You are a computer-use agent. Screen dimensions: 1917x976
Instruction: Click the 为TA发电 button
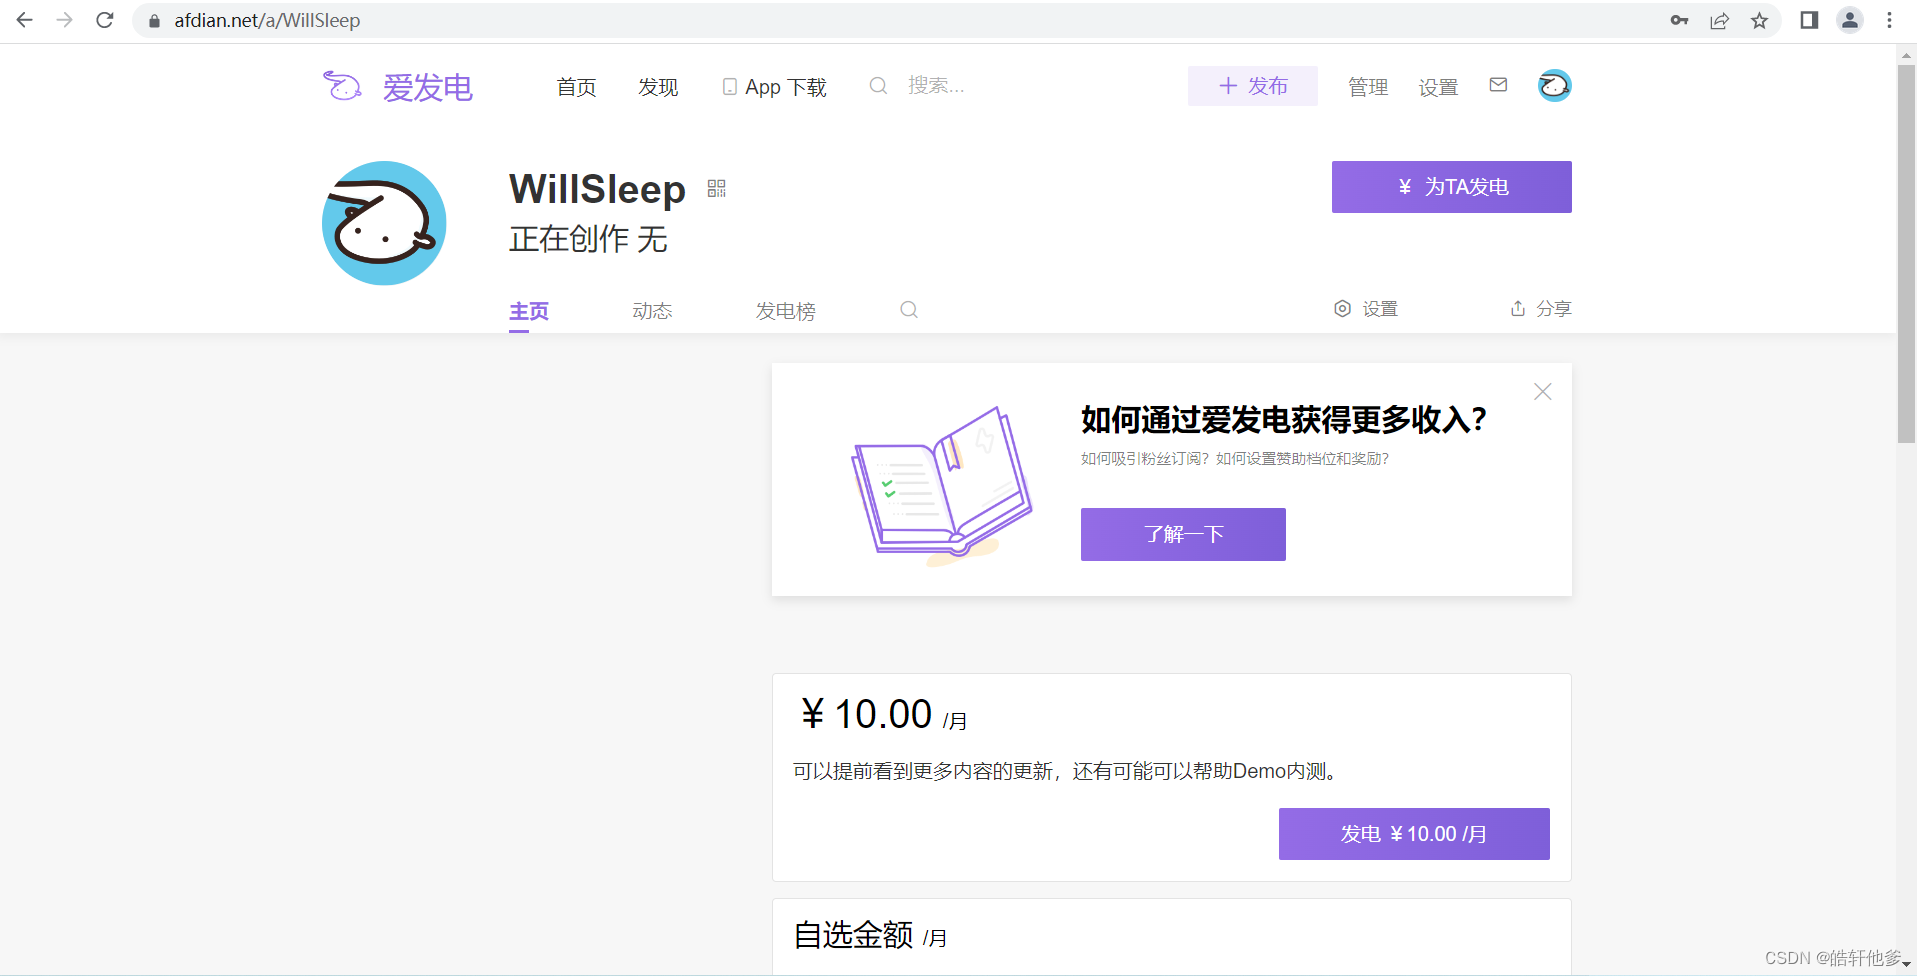tap(1452, 187)
